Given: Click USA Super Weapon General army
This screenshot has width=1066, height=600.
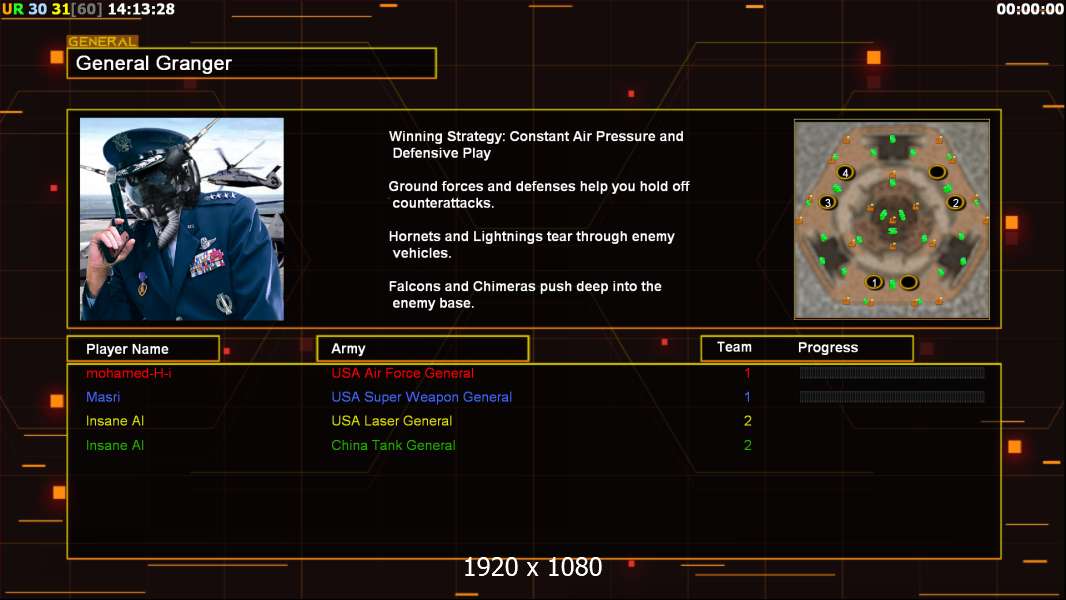Looking at the screenshot, I should (422, 397).
